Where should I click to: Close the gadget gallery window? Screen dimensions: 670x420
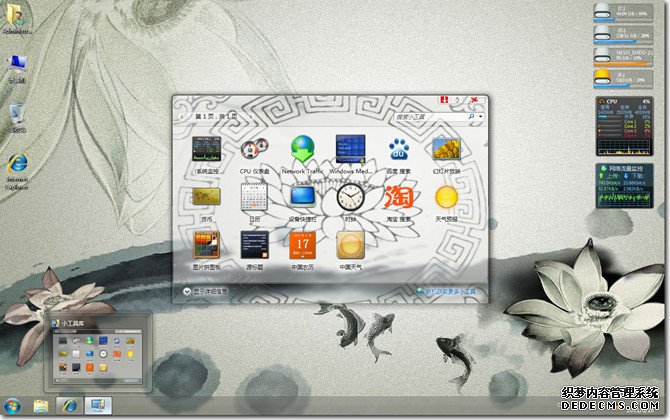point(474,100)
